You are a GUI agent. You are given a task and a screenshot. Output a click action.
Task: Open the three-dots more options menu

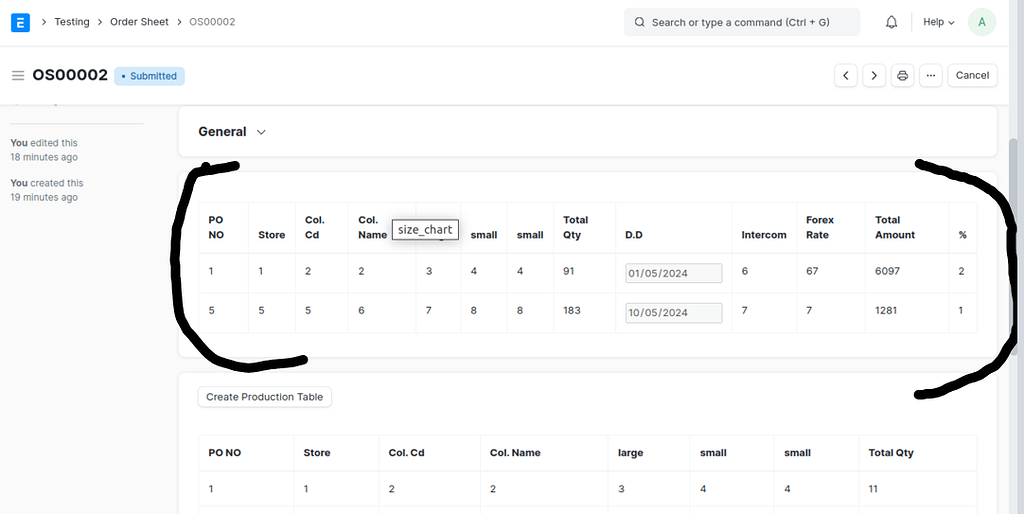(x=931, y=75)
